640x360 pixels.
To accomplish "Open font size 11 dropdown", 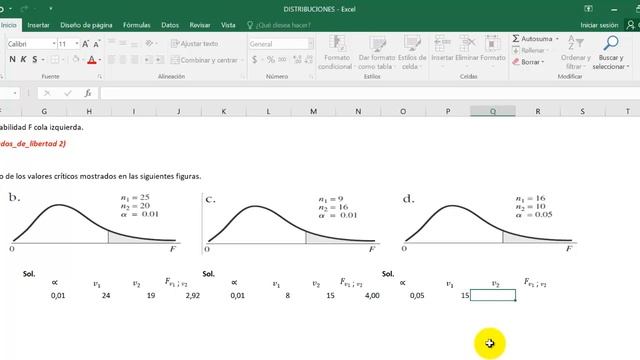I will 77,44.
